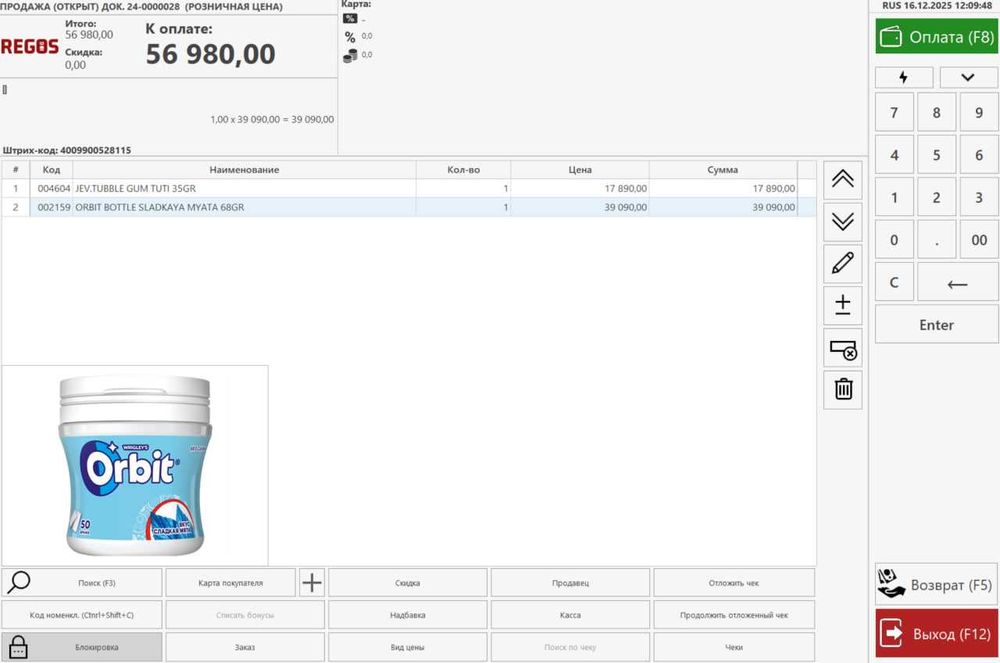
Task: Lock the terminal with Блокировка button
Action: pos(82,647)
